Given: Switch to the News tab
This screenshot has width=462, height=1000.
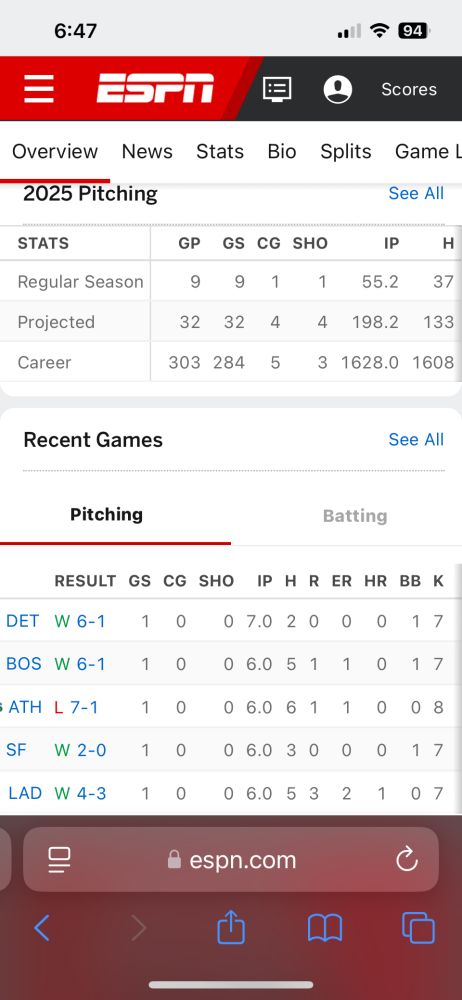Looking at the screenshot, I should point(147,151).
